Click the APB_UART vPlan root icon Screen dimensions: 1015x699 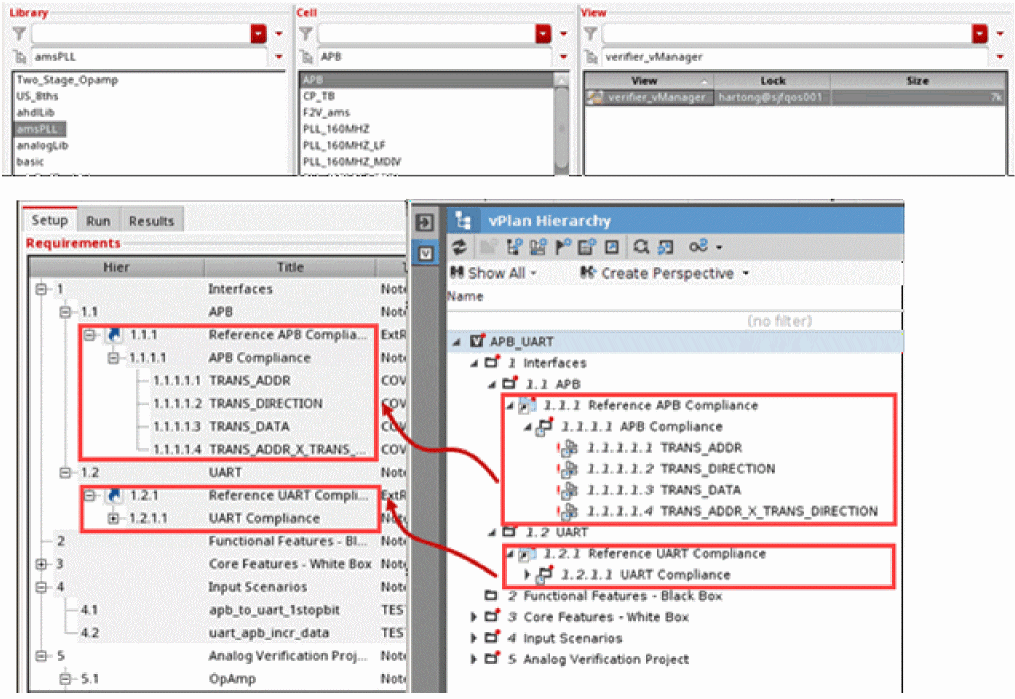point(478,341)
